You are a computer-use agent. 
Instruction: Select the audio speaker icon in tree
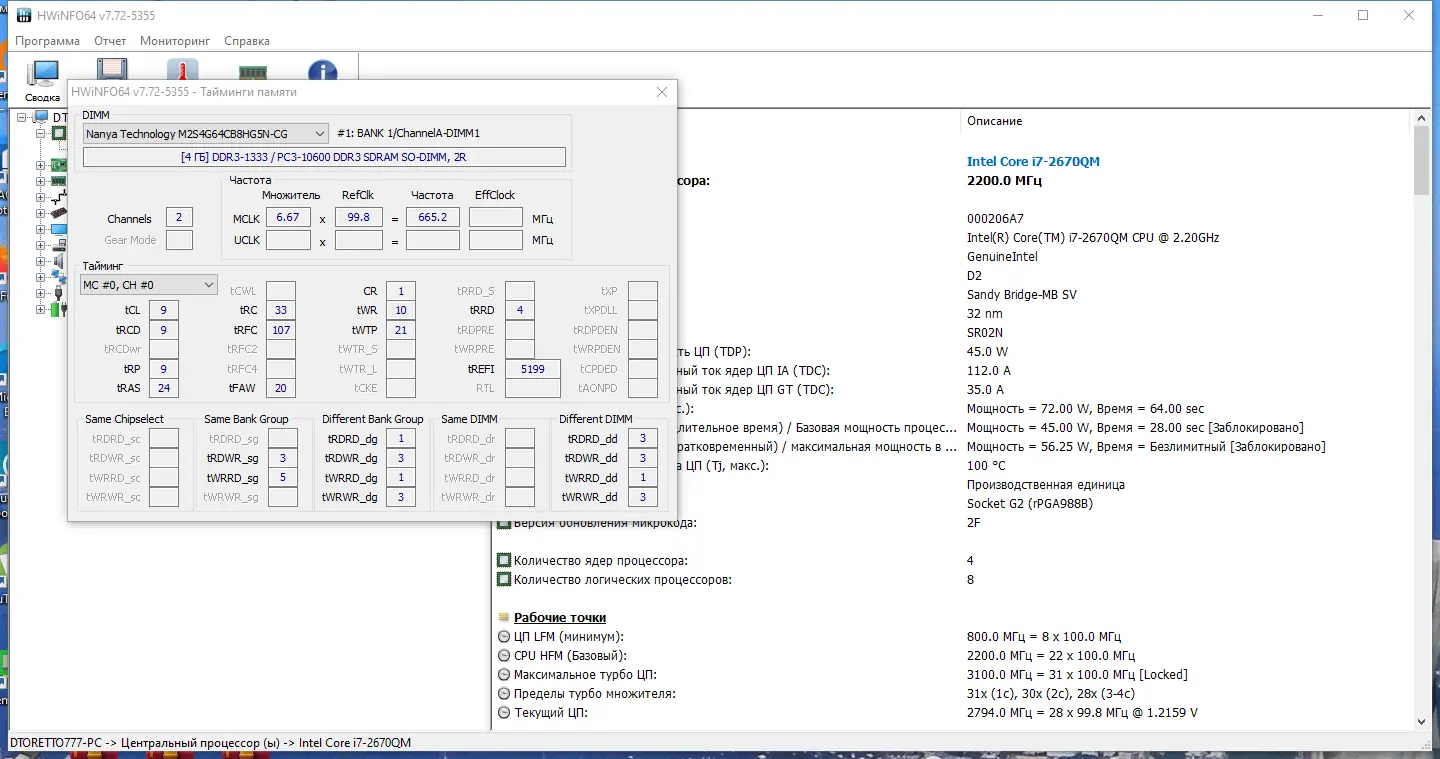click(x=59, y=261)
